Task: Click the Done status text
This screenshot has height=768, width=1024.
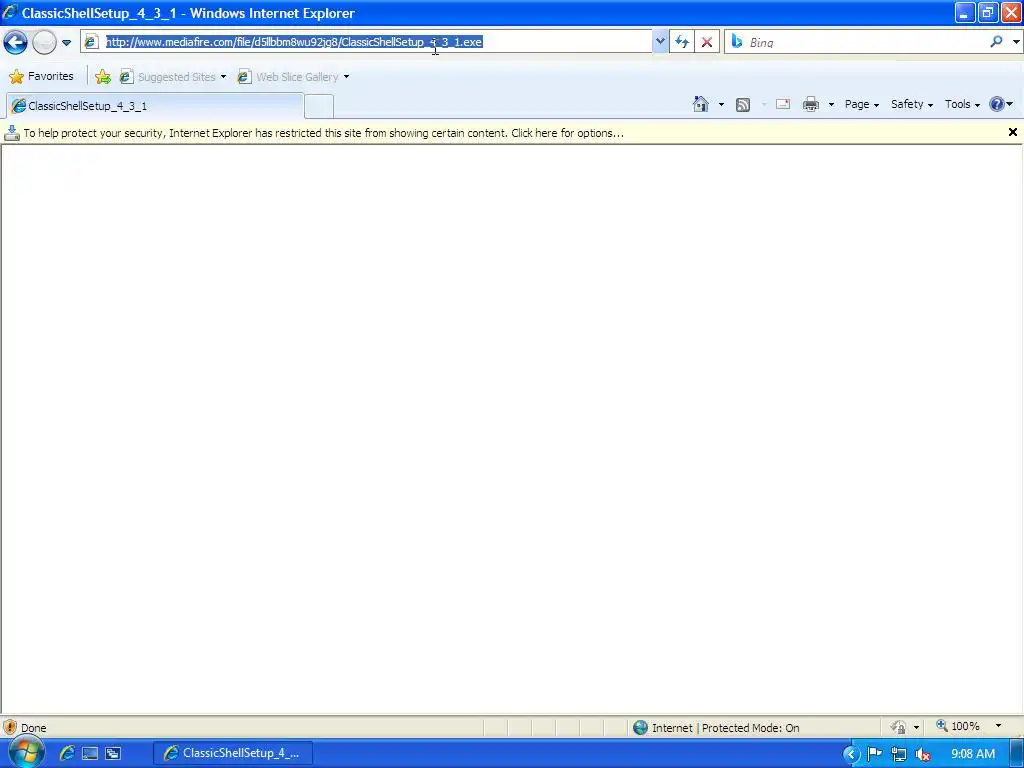Action: [x=33, y=728]
